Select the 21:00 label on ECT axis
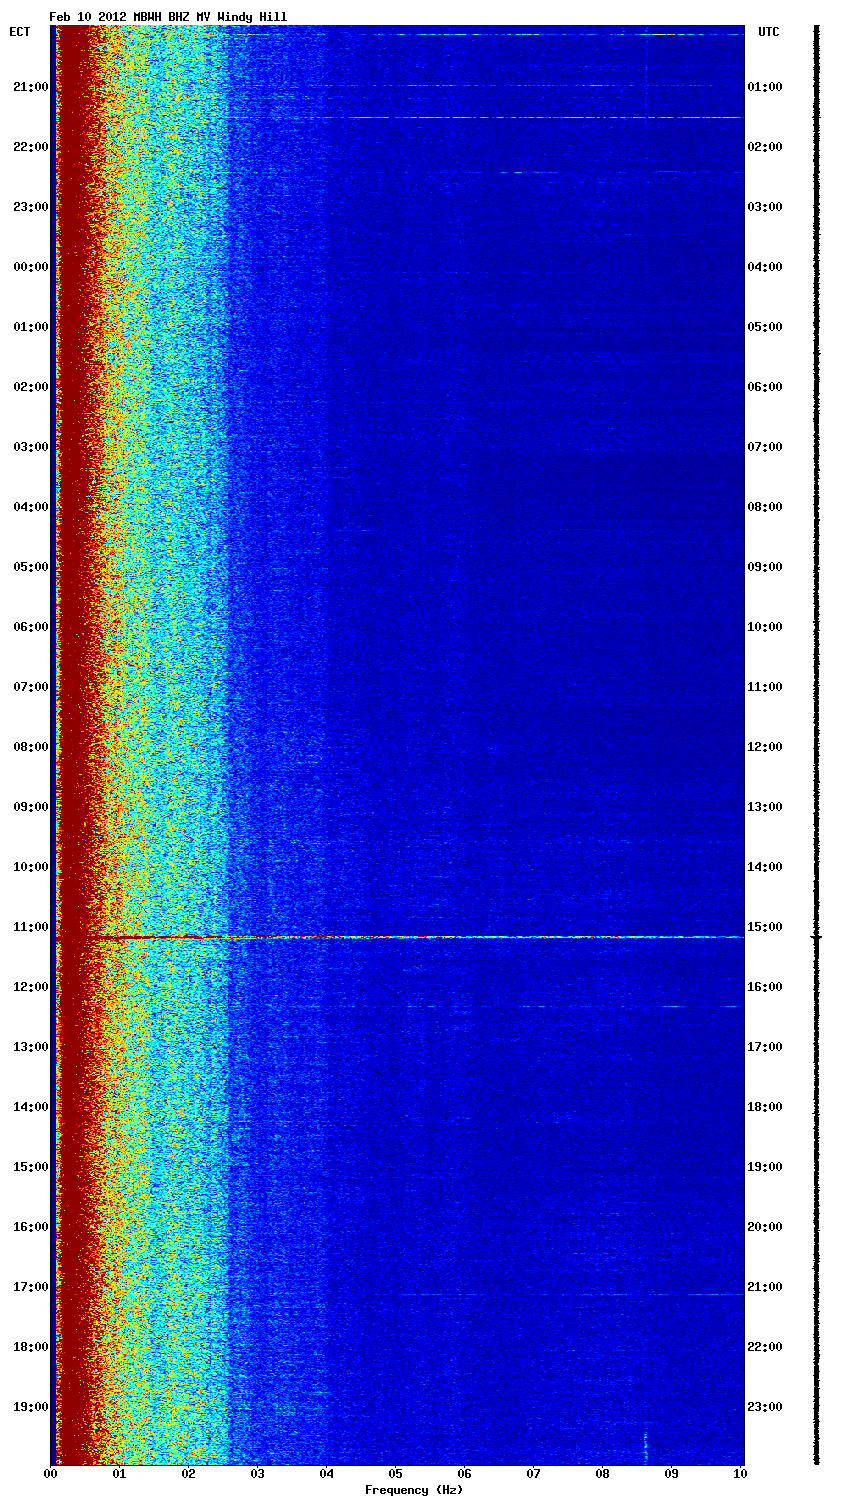The width and height of the screenshot is (852, 1500). (x=30, y=87)
